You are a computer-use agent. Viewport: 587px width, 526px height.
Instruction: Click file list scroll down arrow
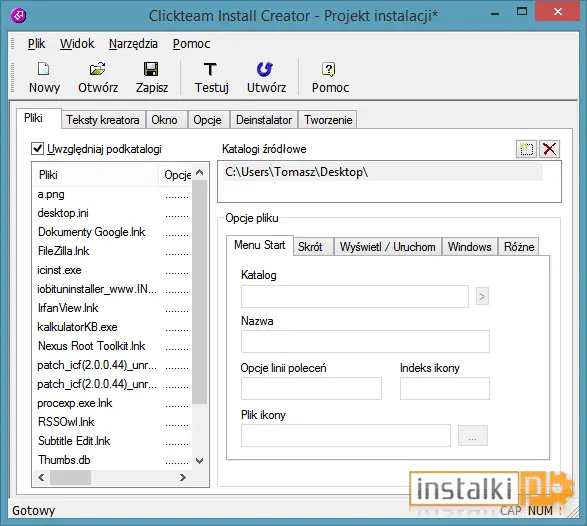[200, 460]
